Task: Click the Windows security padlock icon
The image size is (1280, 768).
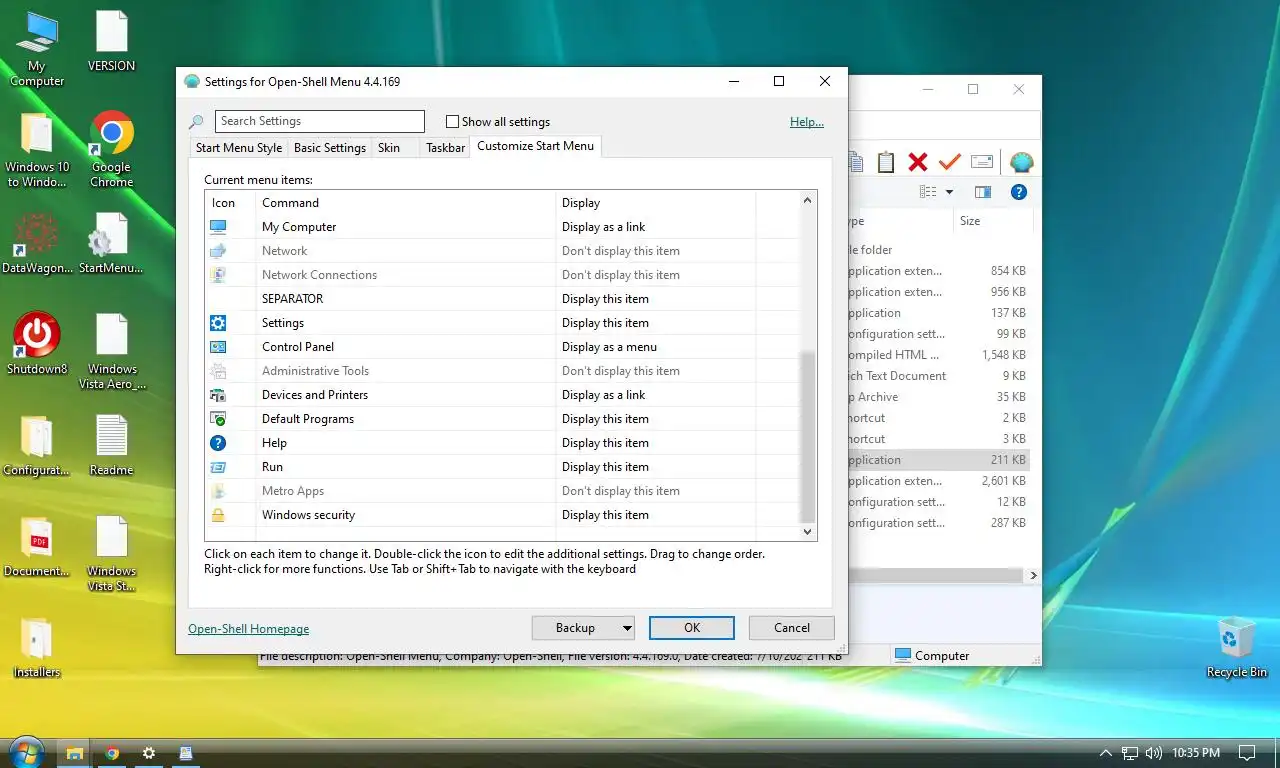Action: pos(218,515)
